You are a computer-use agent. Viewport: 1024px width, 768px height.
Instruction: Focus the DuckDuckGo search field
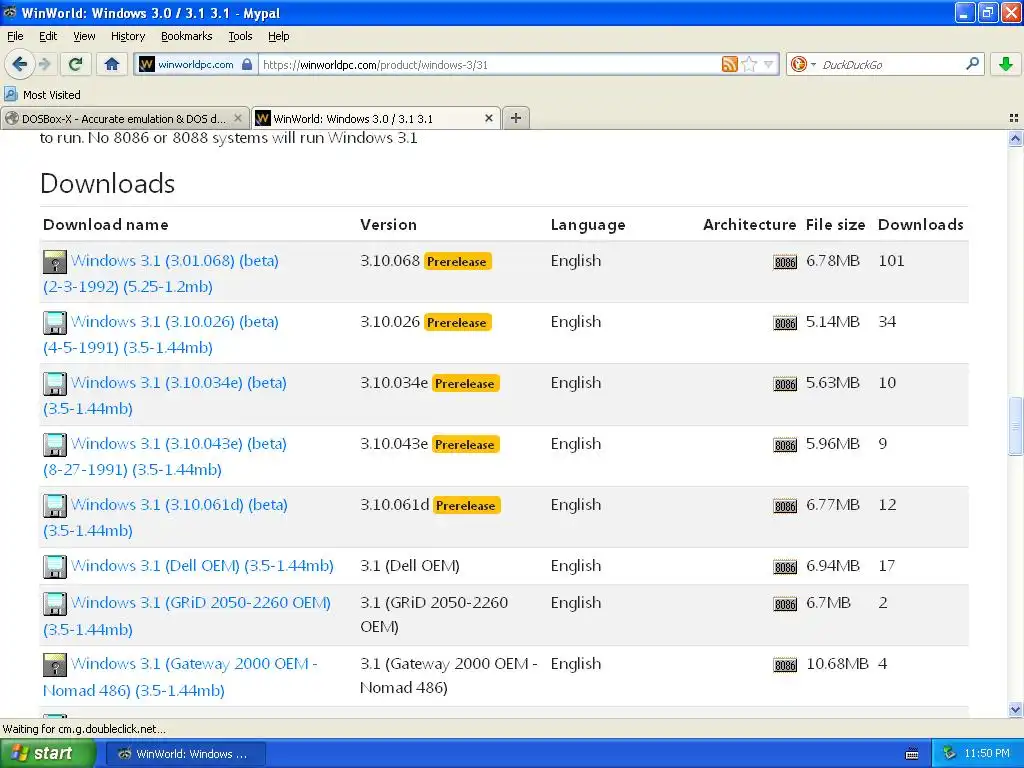[x=891, y=64]
